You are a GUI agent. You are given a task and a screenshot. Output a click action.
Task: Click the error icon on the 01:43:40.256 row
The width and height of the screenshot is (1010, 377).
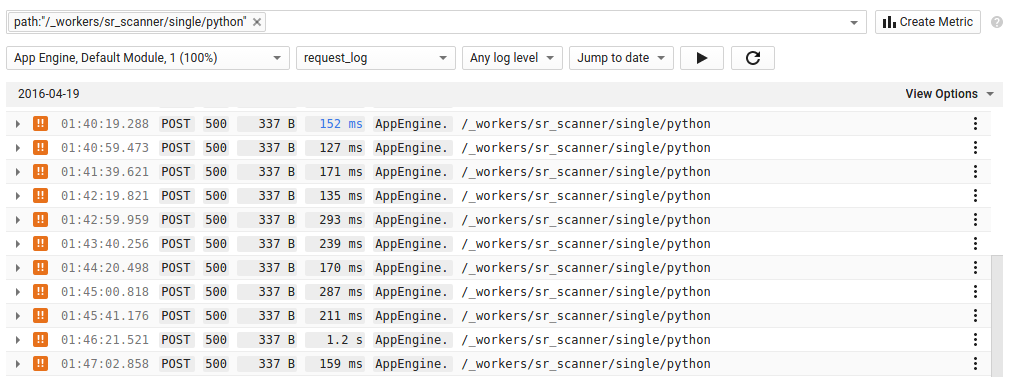pos(41,244)
